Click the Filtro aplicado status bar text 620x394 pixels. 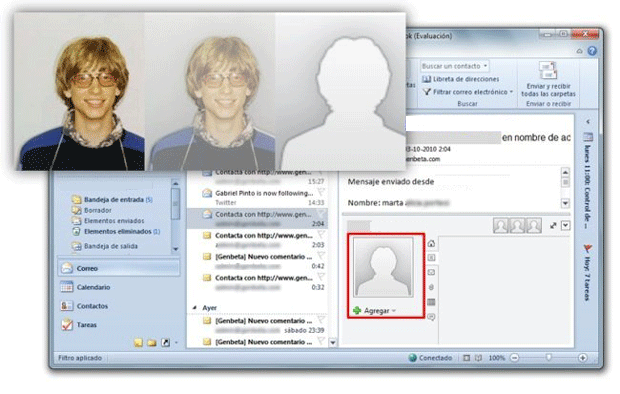click(x=80, y=358)
